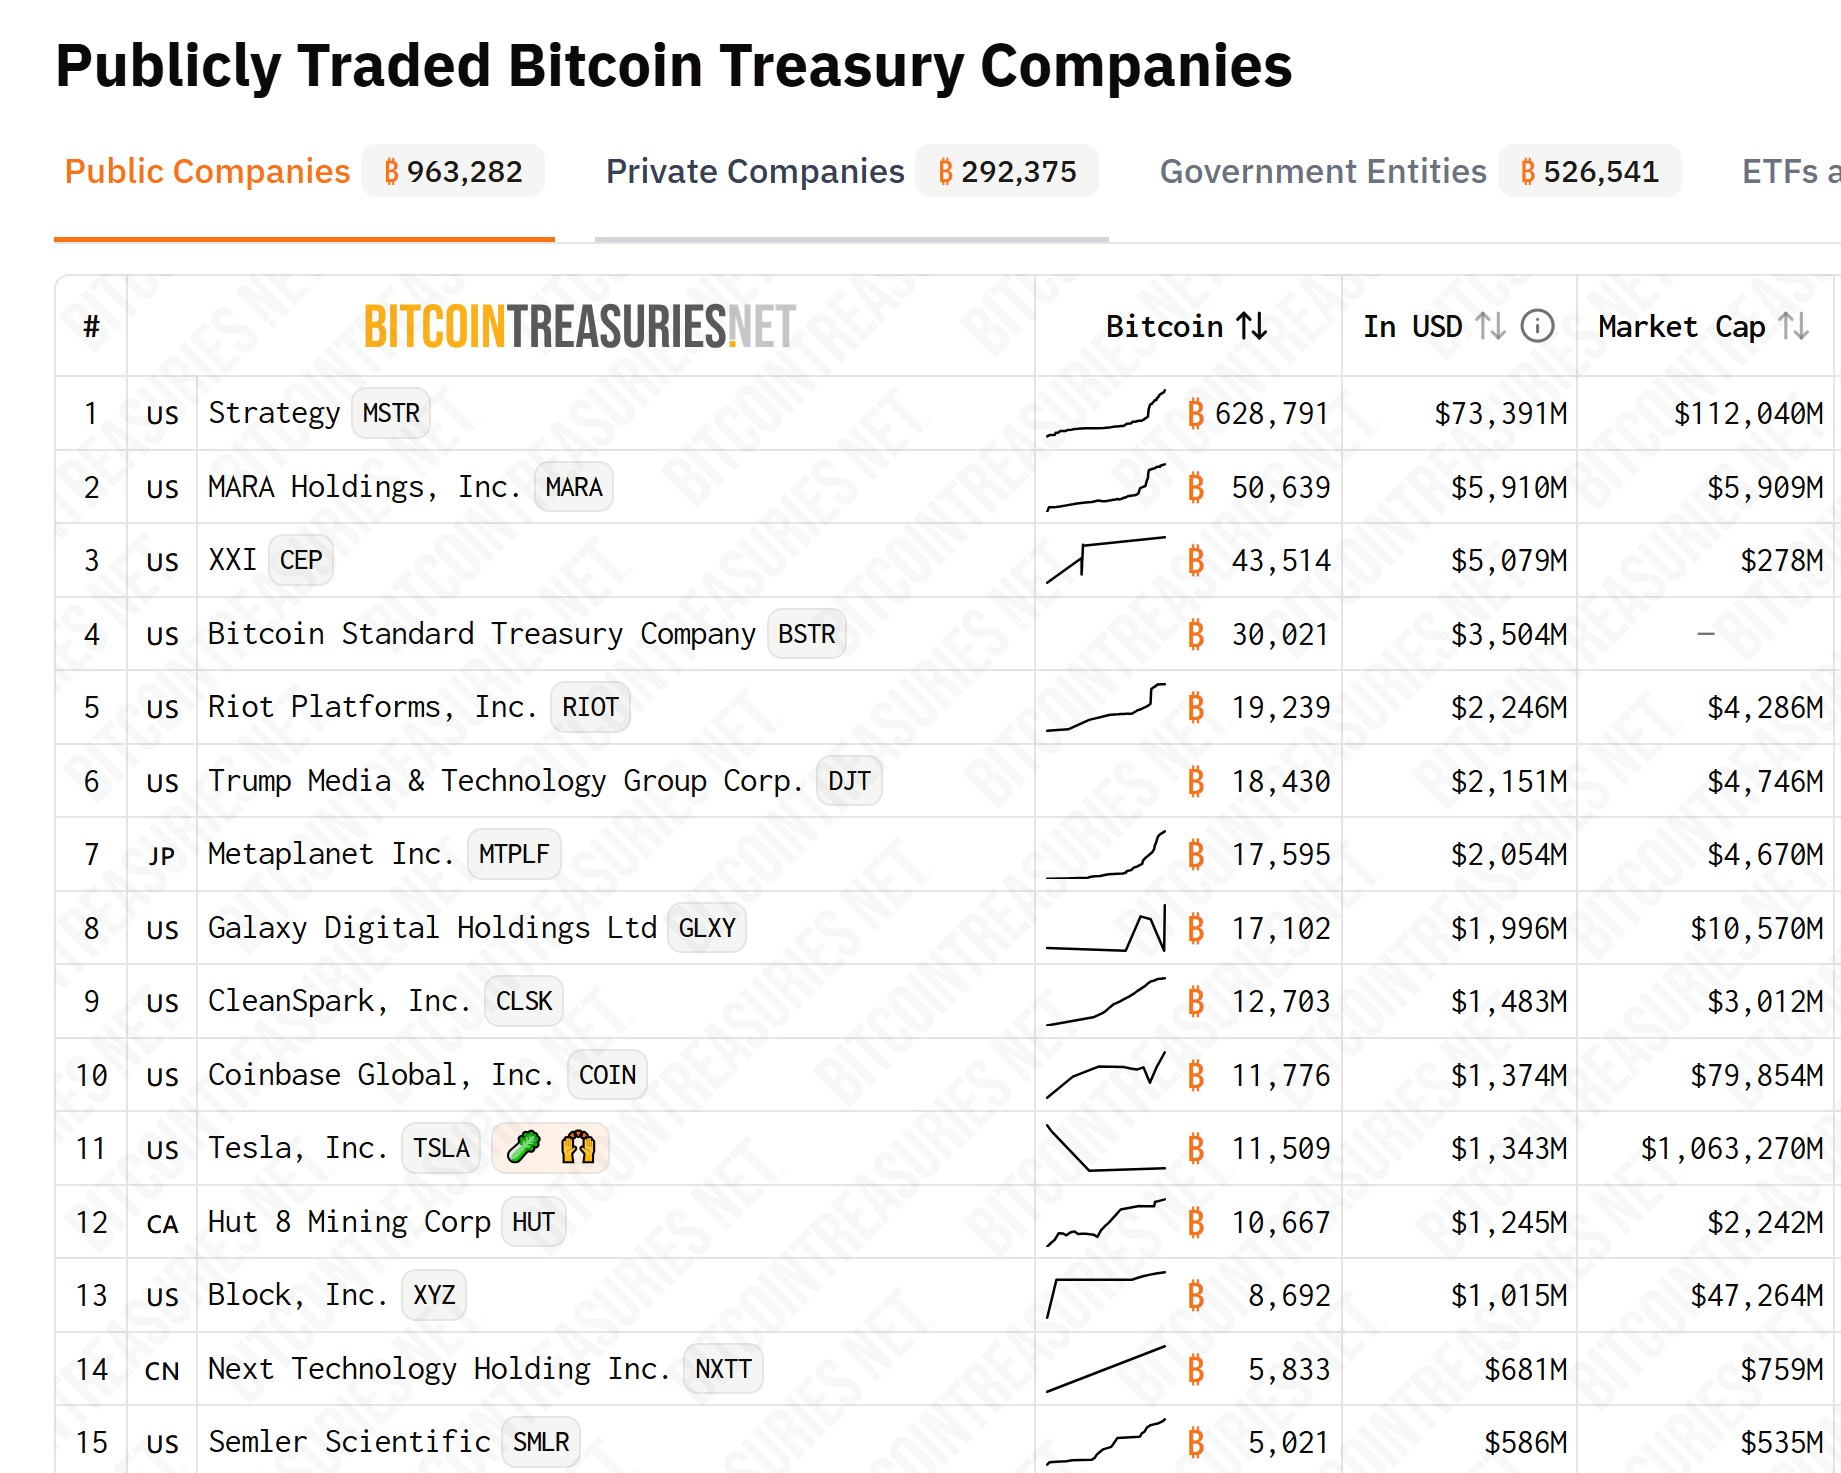The image size is (1841, 1473).
Task: Open MARA Holdings, Inc. link
Action: pyautogui.click(x=364, y=488)
